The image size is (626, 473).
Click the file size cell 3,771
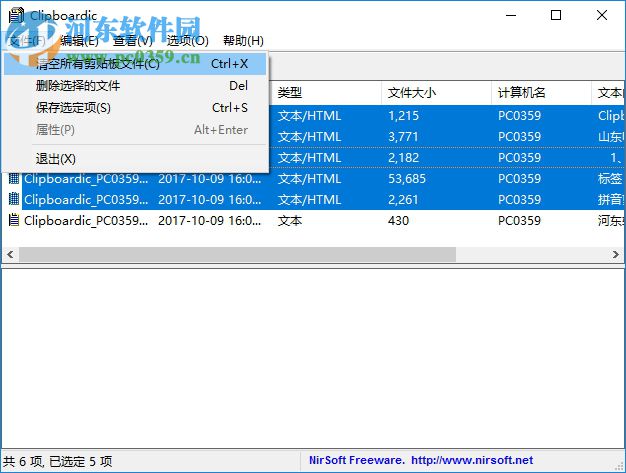click(403, 137)
